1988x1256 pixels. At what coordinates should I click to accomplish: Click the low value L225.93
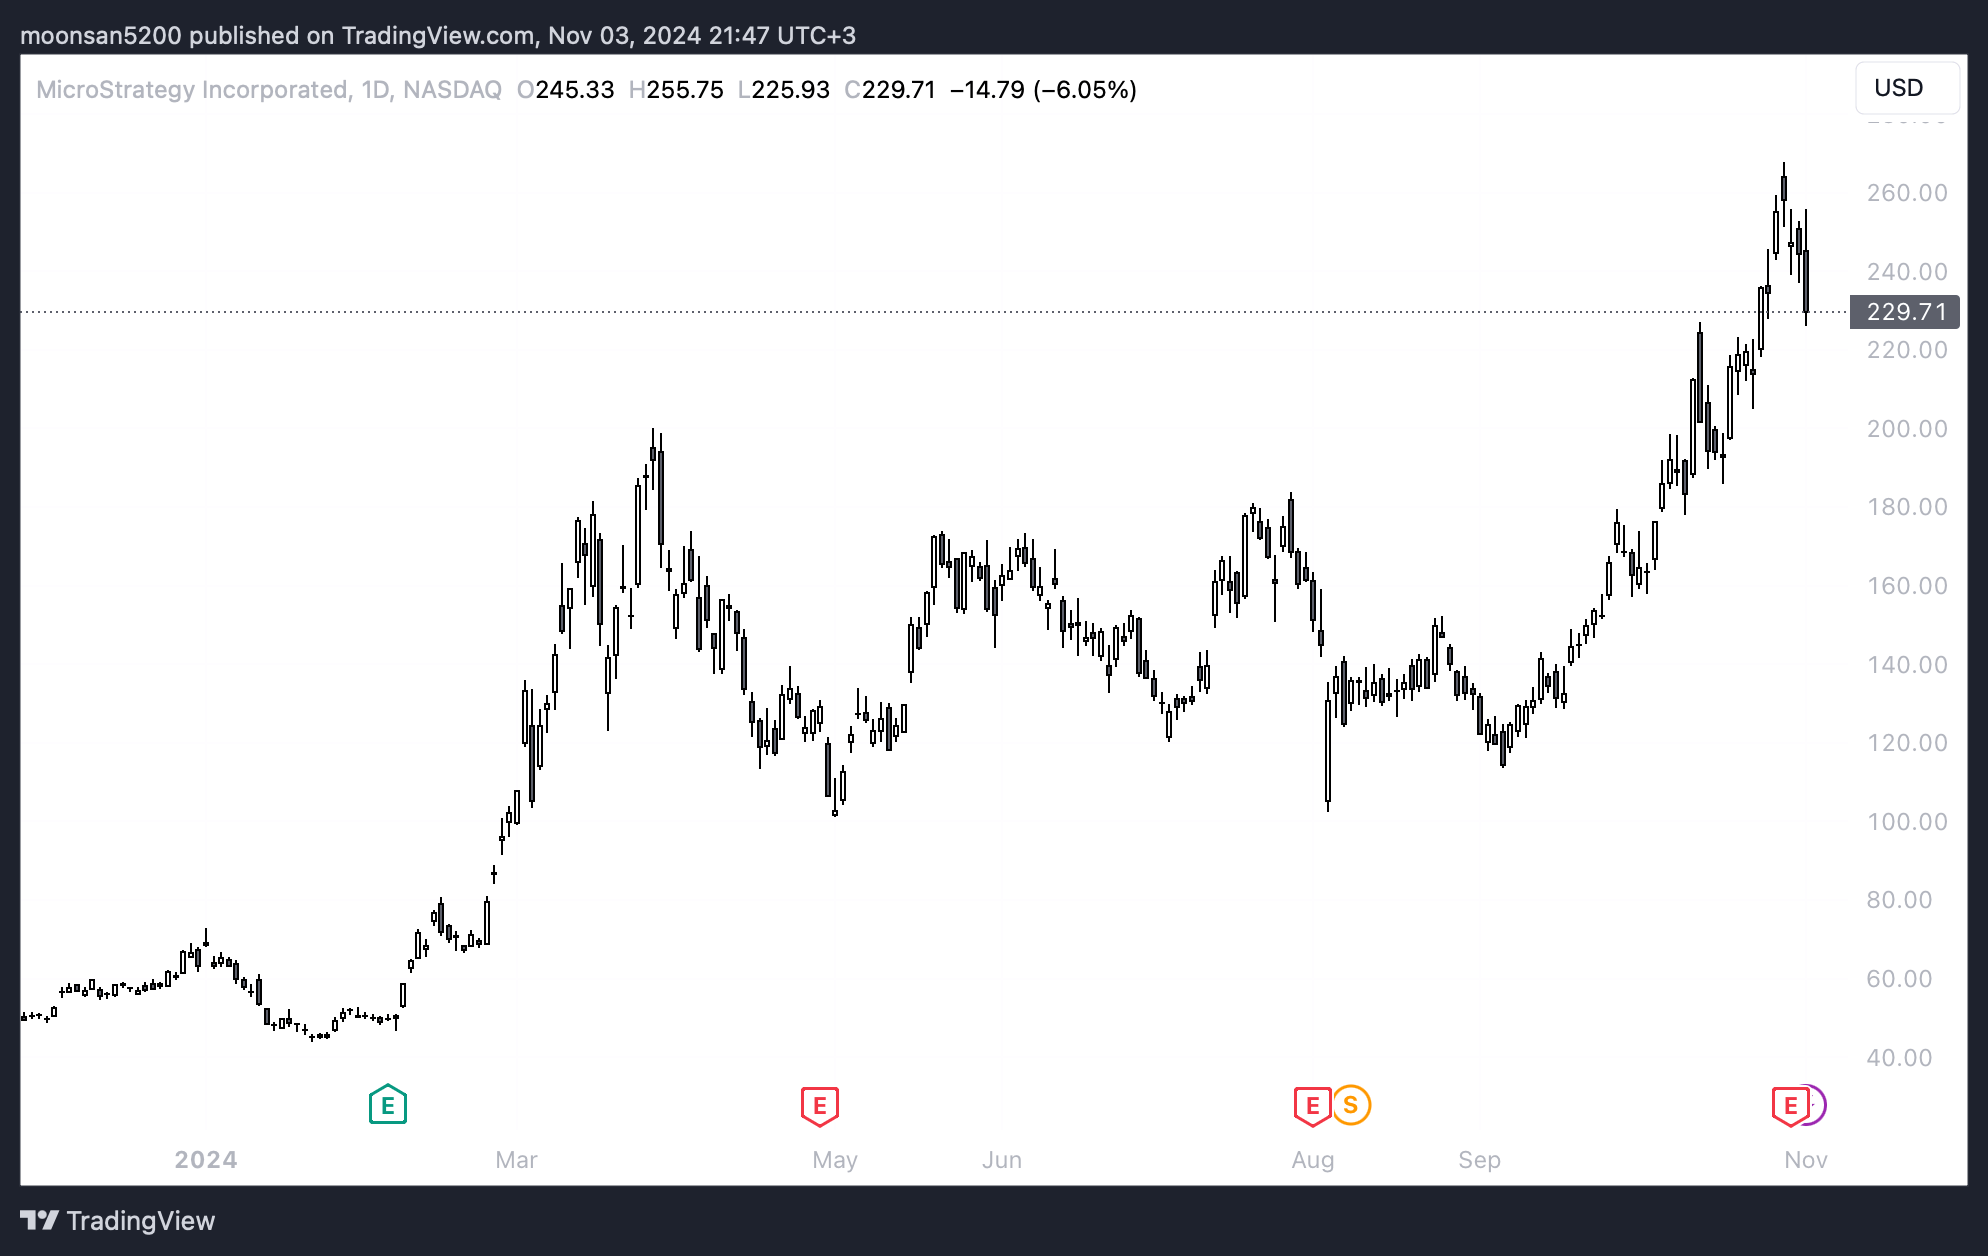click(784, 90)
